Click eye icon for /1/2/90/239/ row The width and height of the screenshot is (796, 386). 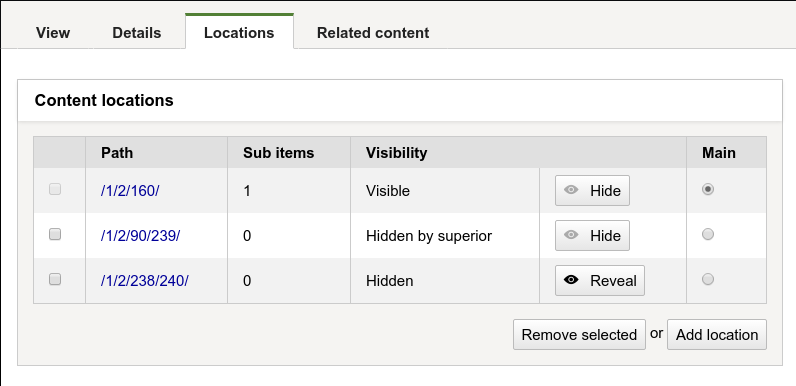[571, 235]
